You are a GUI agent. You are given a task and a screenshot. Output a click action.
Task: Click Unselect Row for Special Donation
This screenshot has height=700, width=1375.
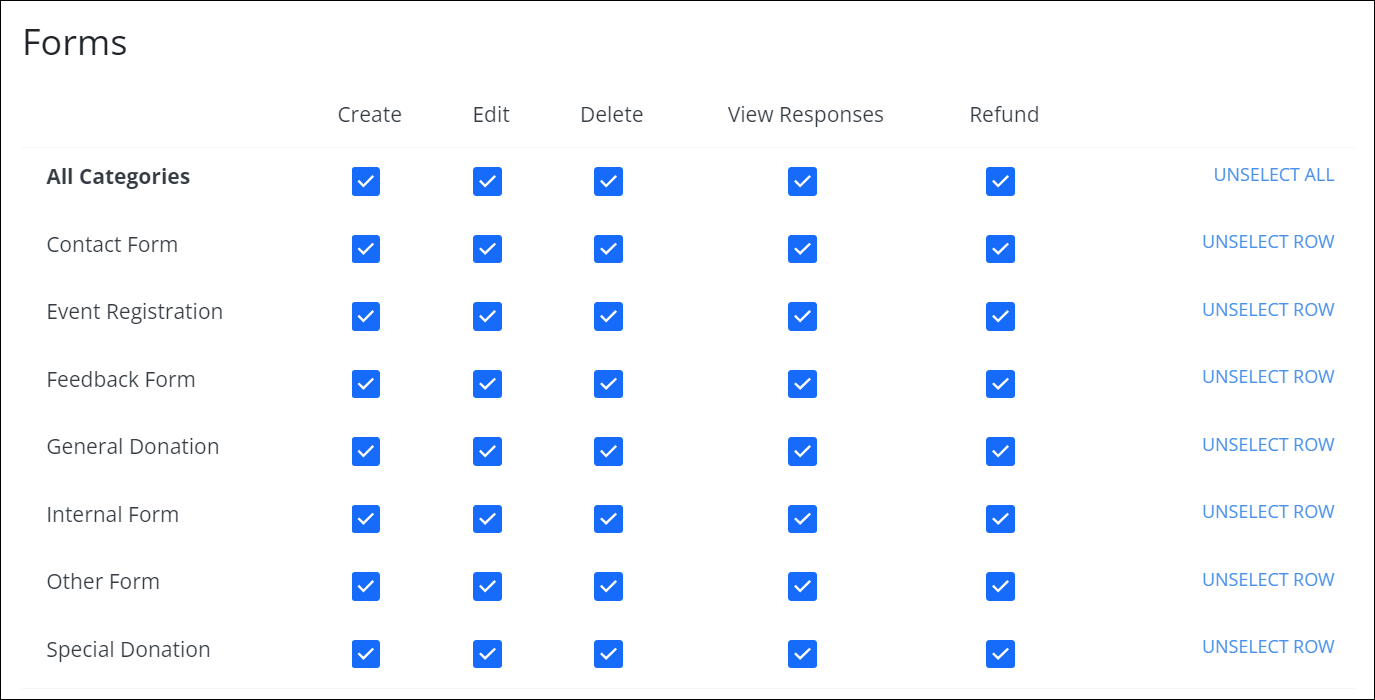[1268, 647]
